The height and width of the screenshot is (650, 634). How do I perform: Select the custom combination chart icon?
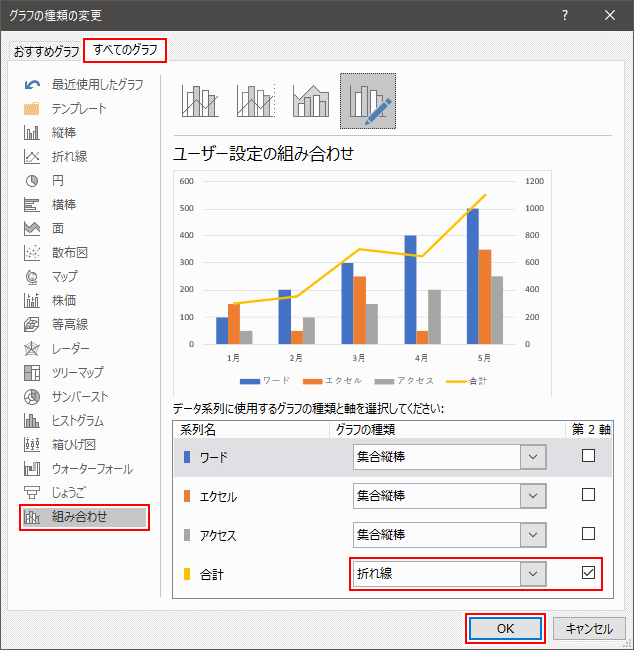(x=367, y=101)
